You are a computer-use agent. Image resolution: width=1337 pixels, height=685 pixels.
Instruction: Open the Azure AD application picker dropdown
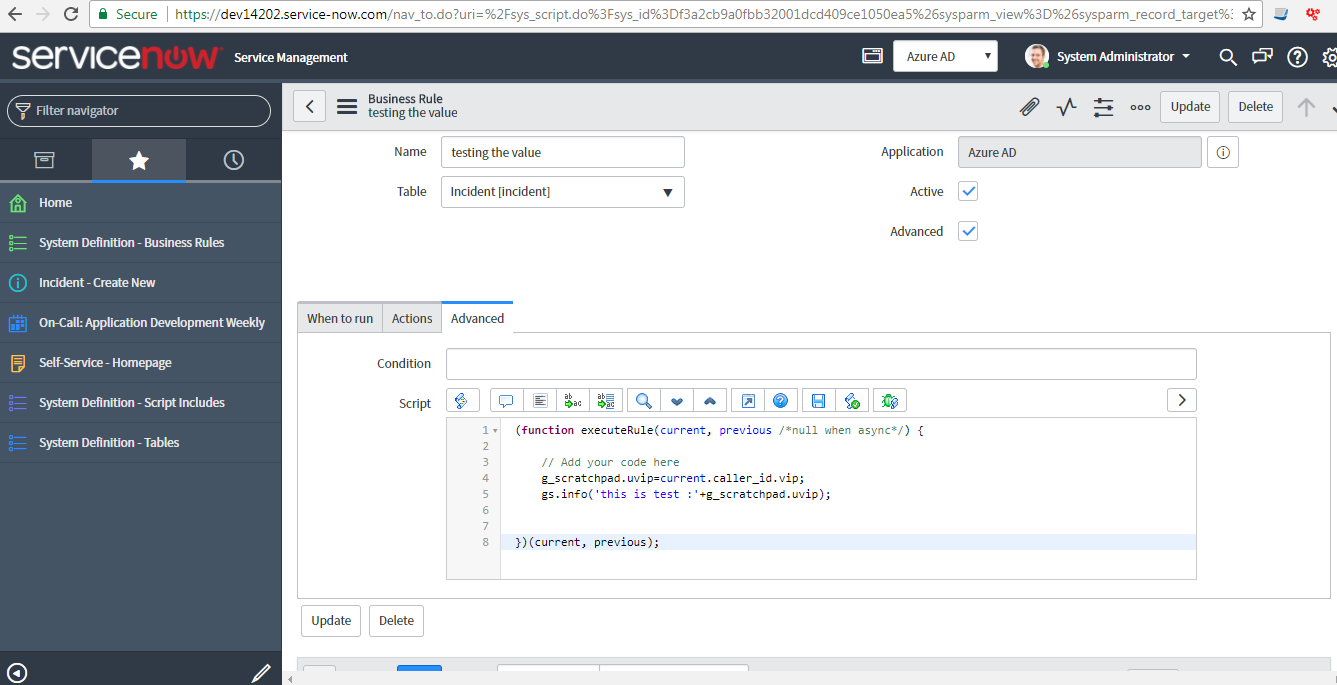point(945,57)
